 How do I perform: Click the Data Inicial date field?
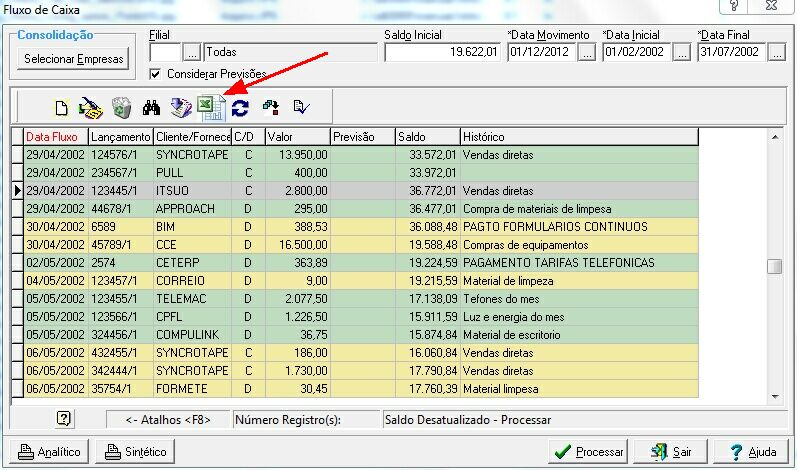point(637,52)
